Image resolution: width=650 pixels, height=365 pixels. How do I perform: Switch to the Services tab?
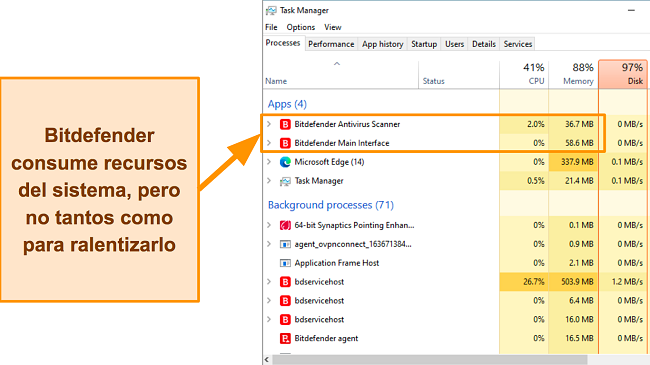(518, 44)
